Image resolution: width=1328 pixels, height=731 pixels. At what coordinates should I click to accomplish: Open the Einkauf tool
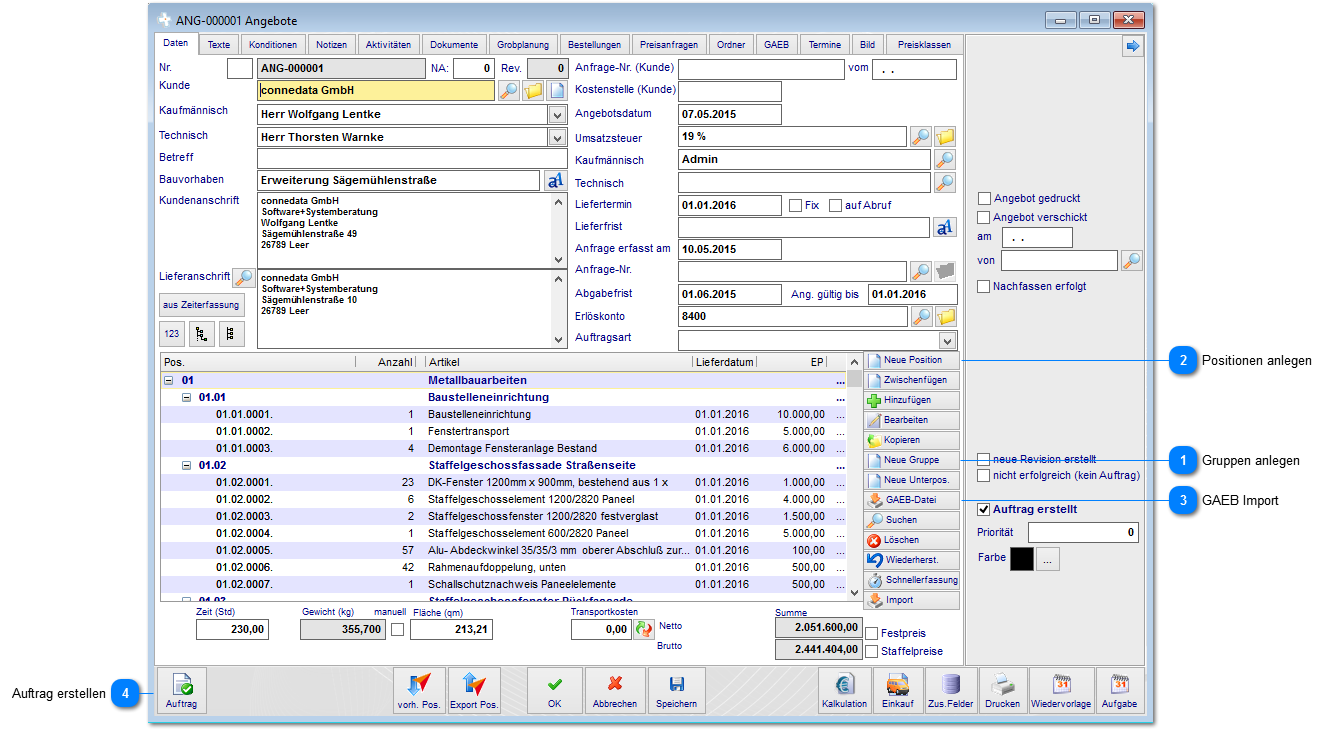[897, 691]
